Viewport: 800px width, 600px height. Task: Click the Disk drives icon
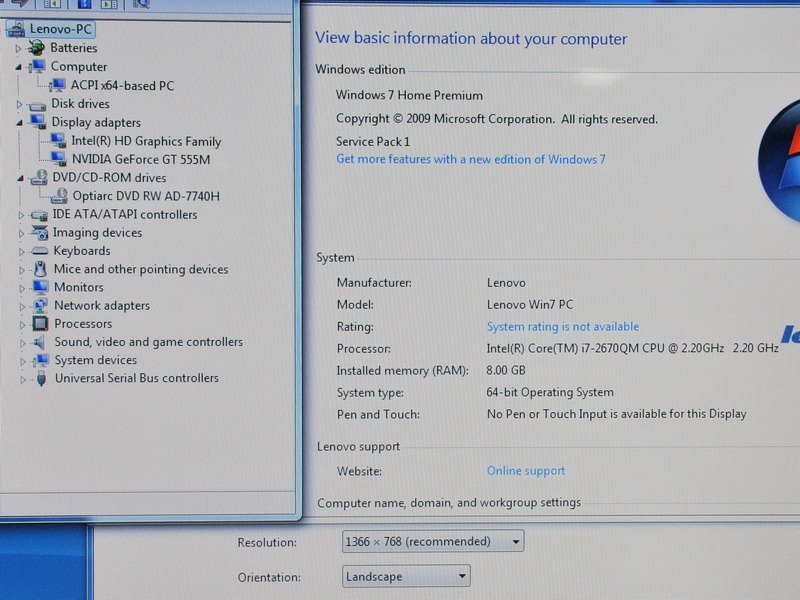[37, 105]
